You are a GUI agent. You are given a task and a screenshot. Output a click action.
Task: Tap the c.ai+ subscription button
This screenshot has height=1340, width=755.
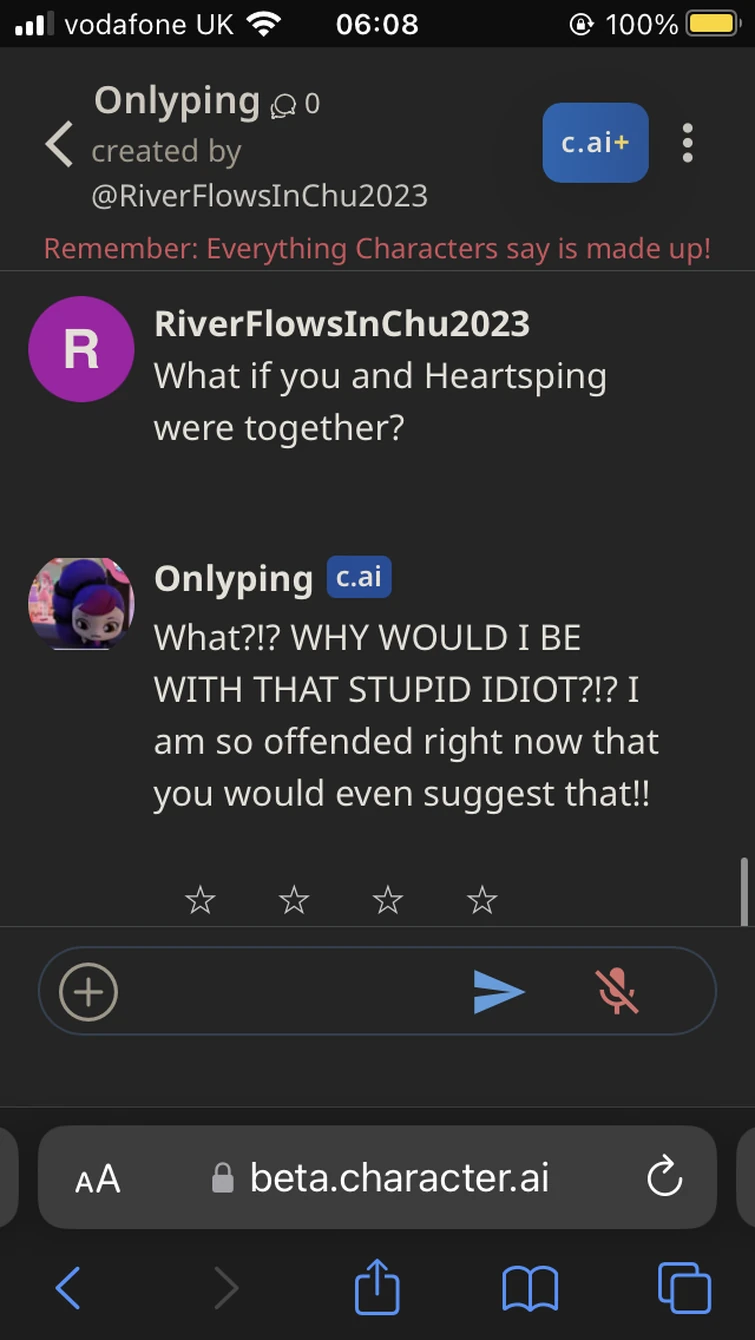coord(595,143)
